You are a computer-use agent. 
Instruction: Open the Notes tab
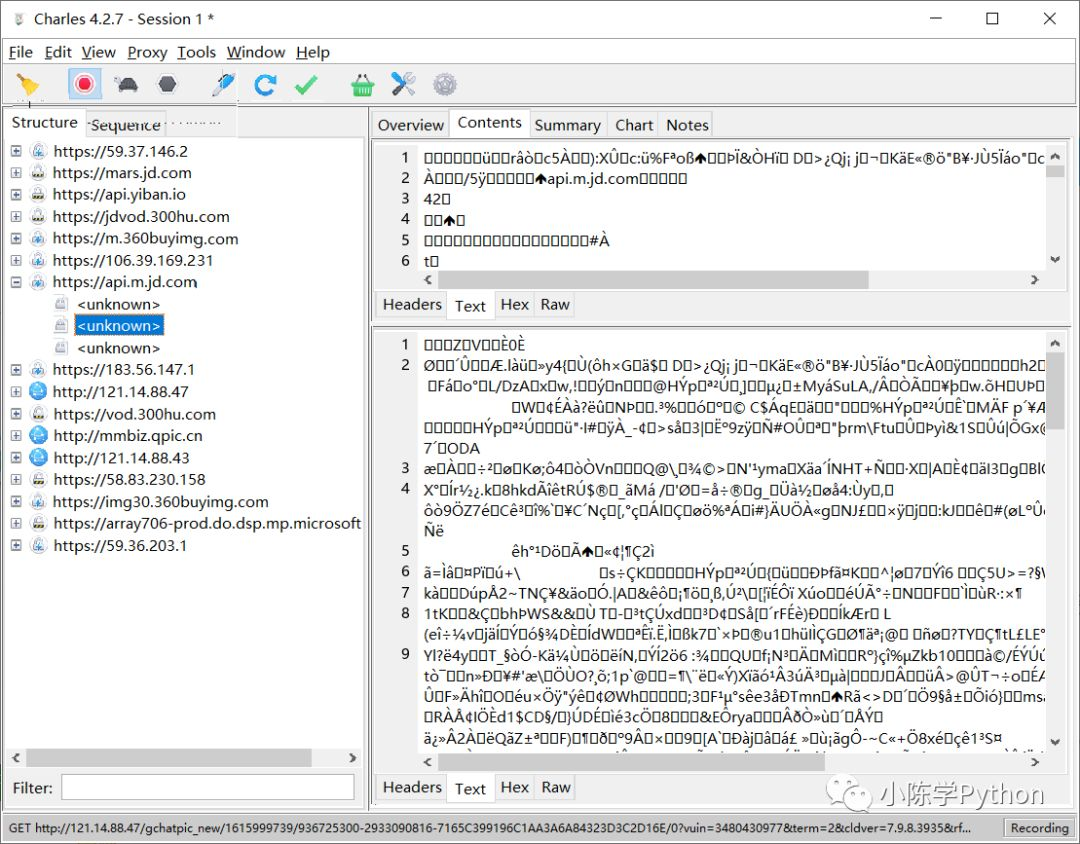click(x=687, y=125)
